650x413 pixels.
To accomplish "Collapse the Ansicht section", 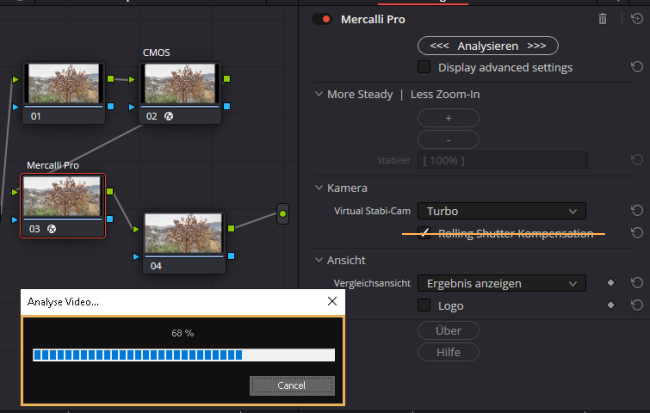I will click(318, 260).
